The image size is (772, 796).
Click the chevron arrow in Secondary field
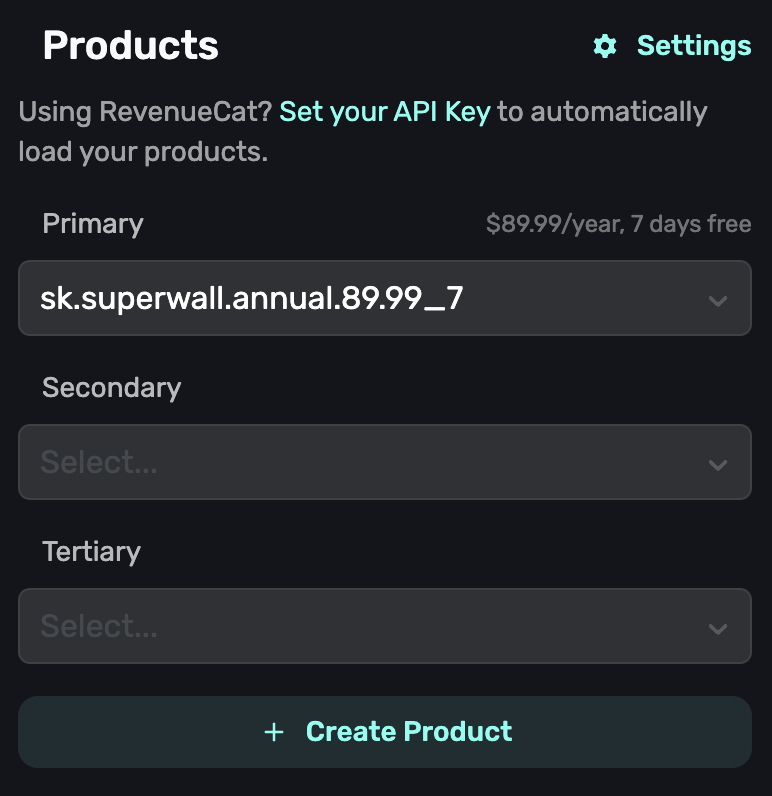coord(717,464)
